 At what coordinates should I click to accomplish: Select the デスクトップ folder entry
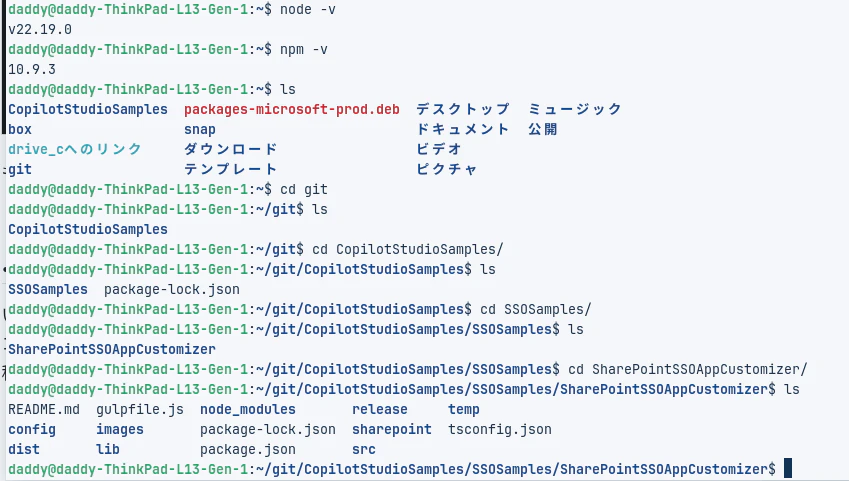coord(463,109)
